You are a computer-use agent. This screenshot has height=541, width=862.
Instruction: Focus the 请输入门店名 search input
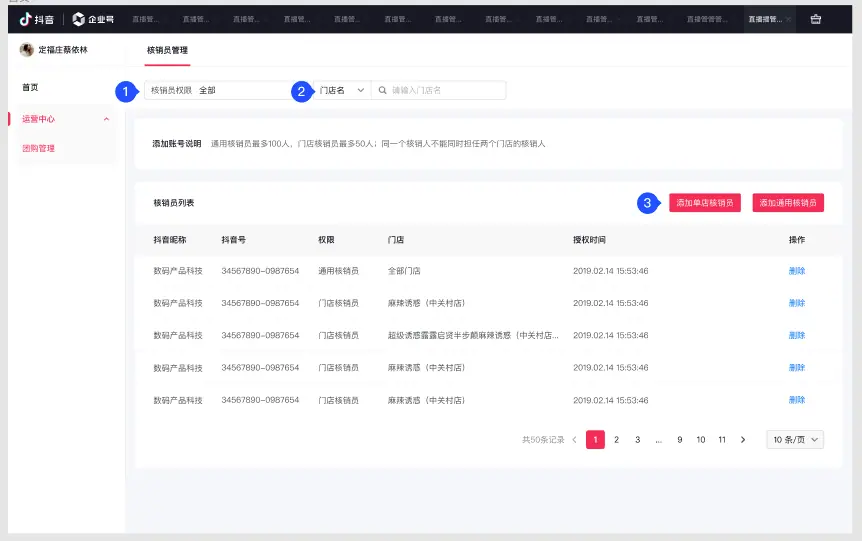(x=439, y=90)
